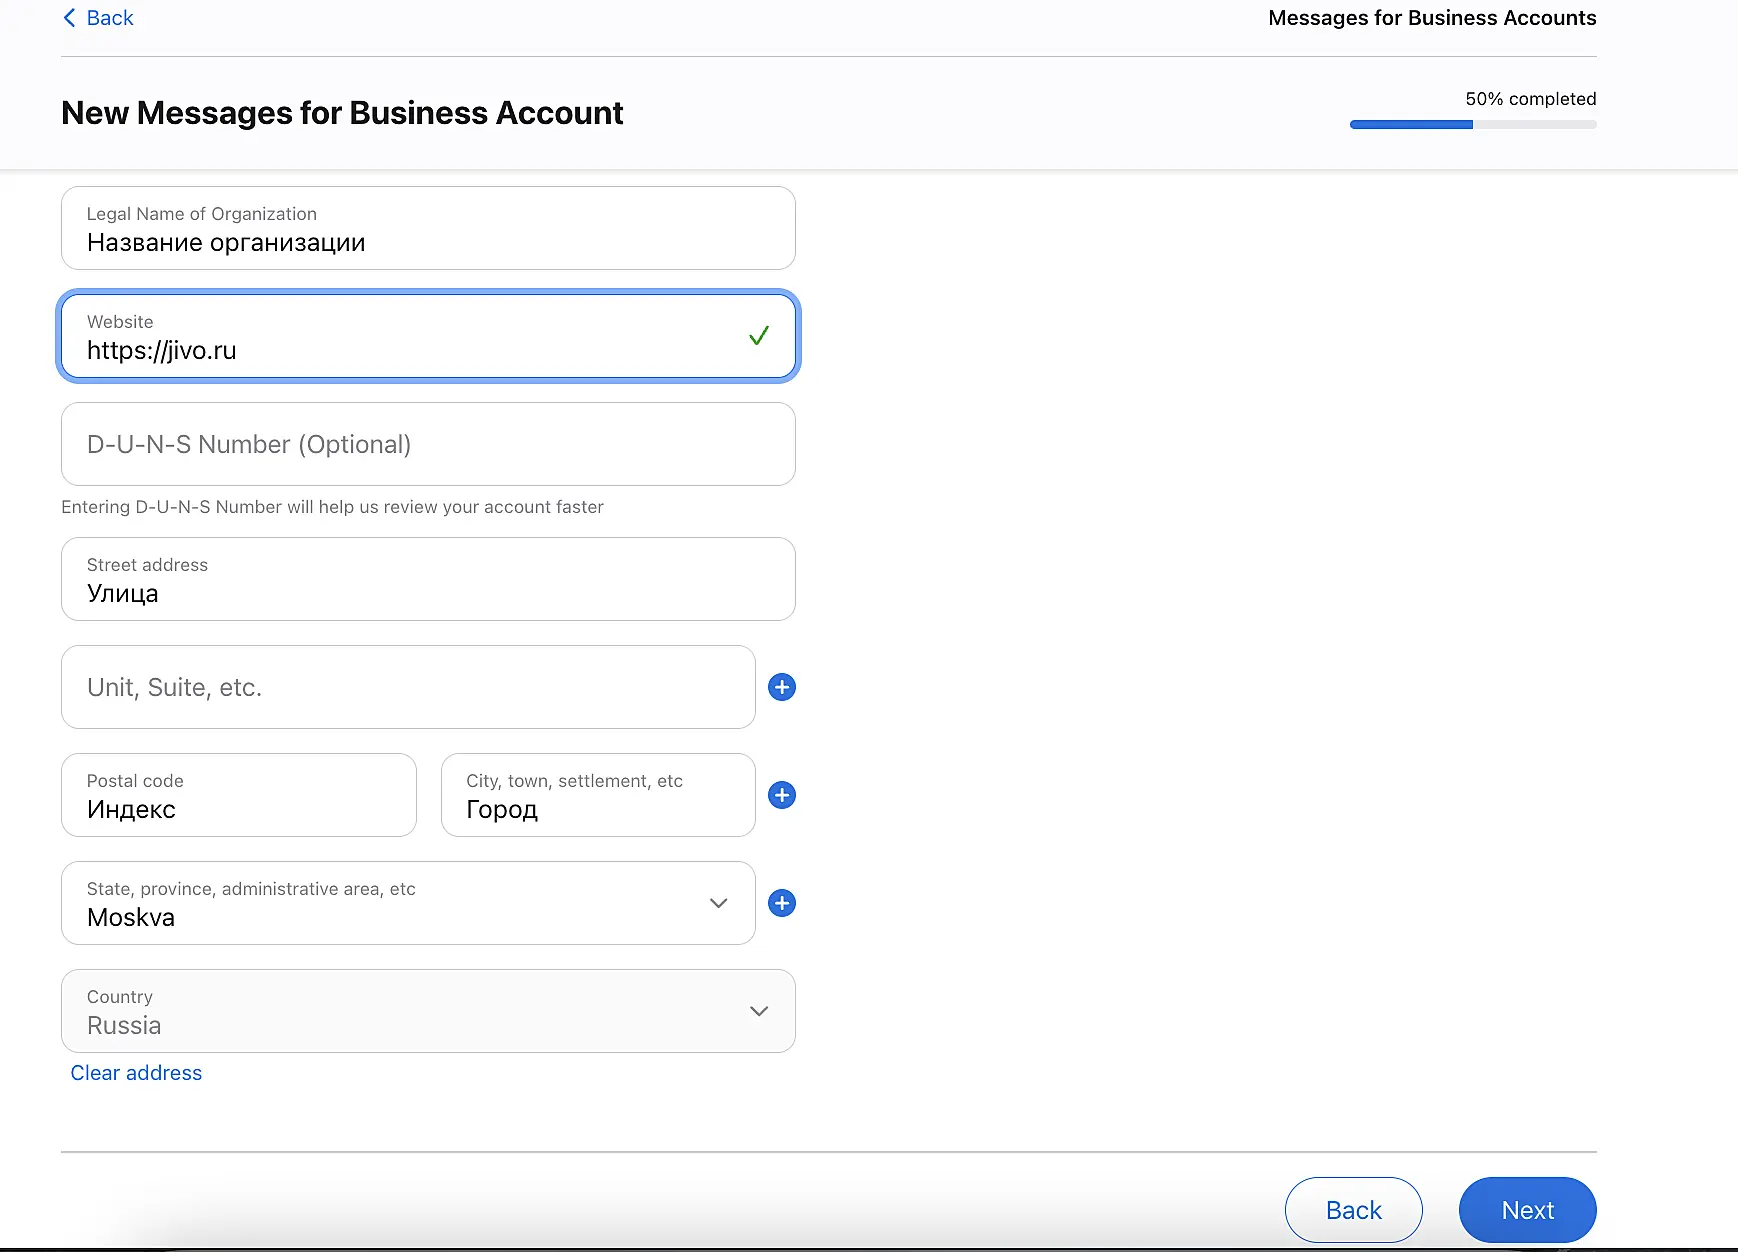The width and height of the screenshot is (1738, 1252).
Task: Select the City, town, settlement field
Action: click(x=597, y=796)
